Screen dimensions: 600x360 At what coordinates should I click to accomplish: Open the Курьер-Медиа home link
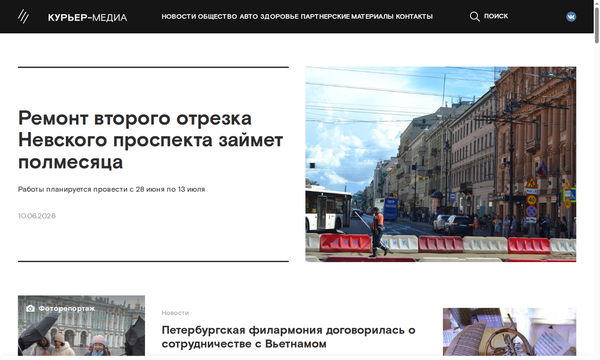coord(87,17)
